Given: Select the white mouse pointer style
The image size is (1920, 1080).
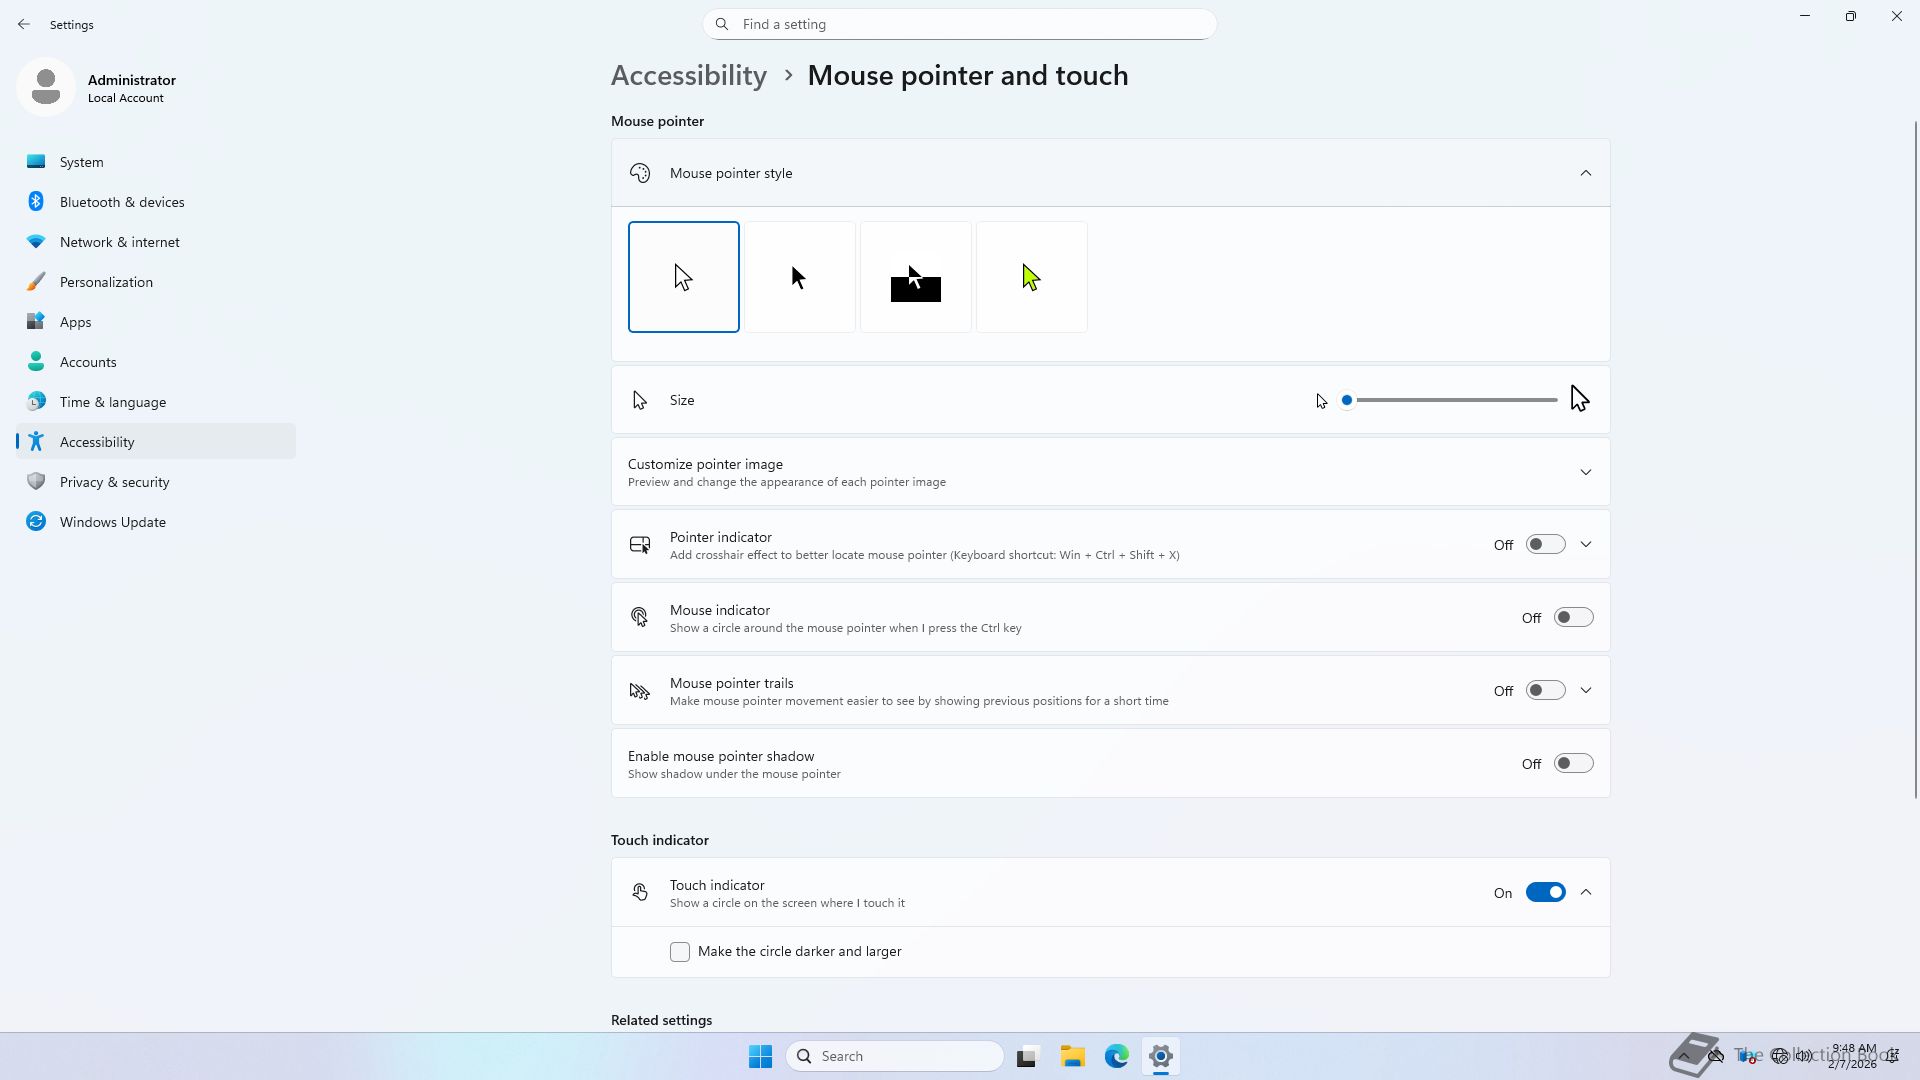Looking at the screenshot, I should click(684, 277).
